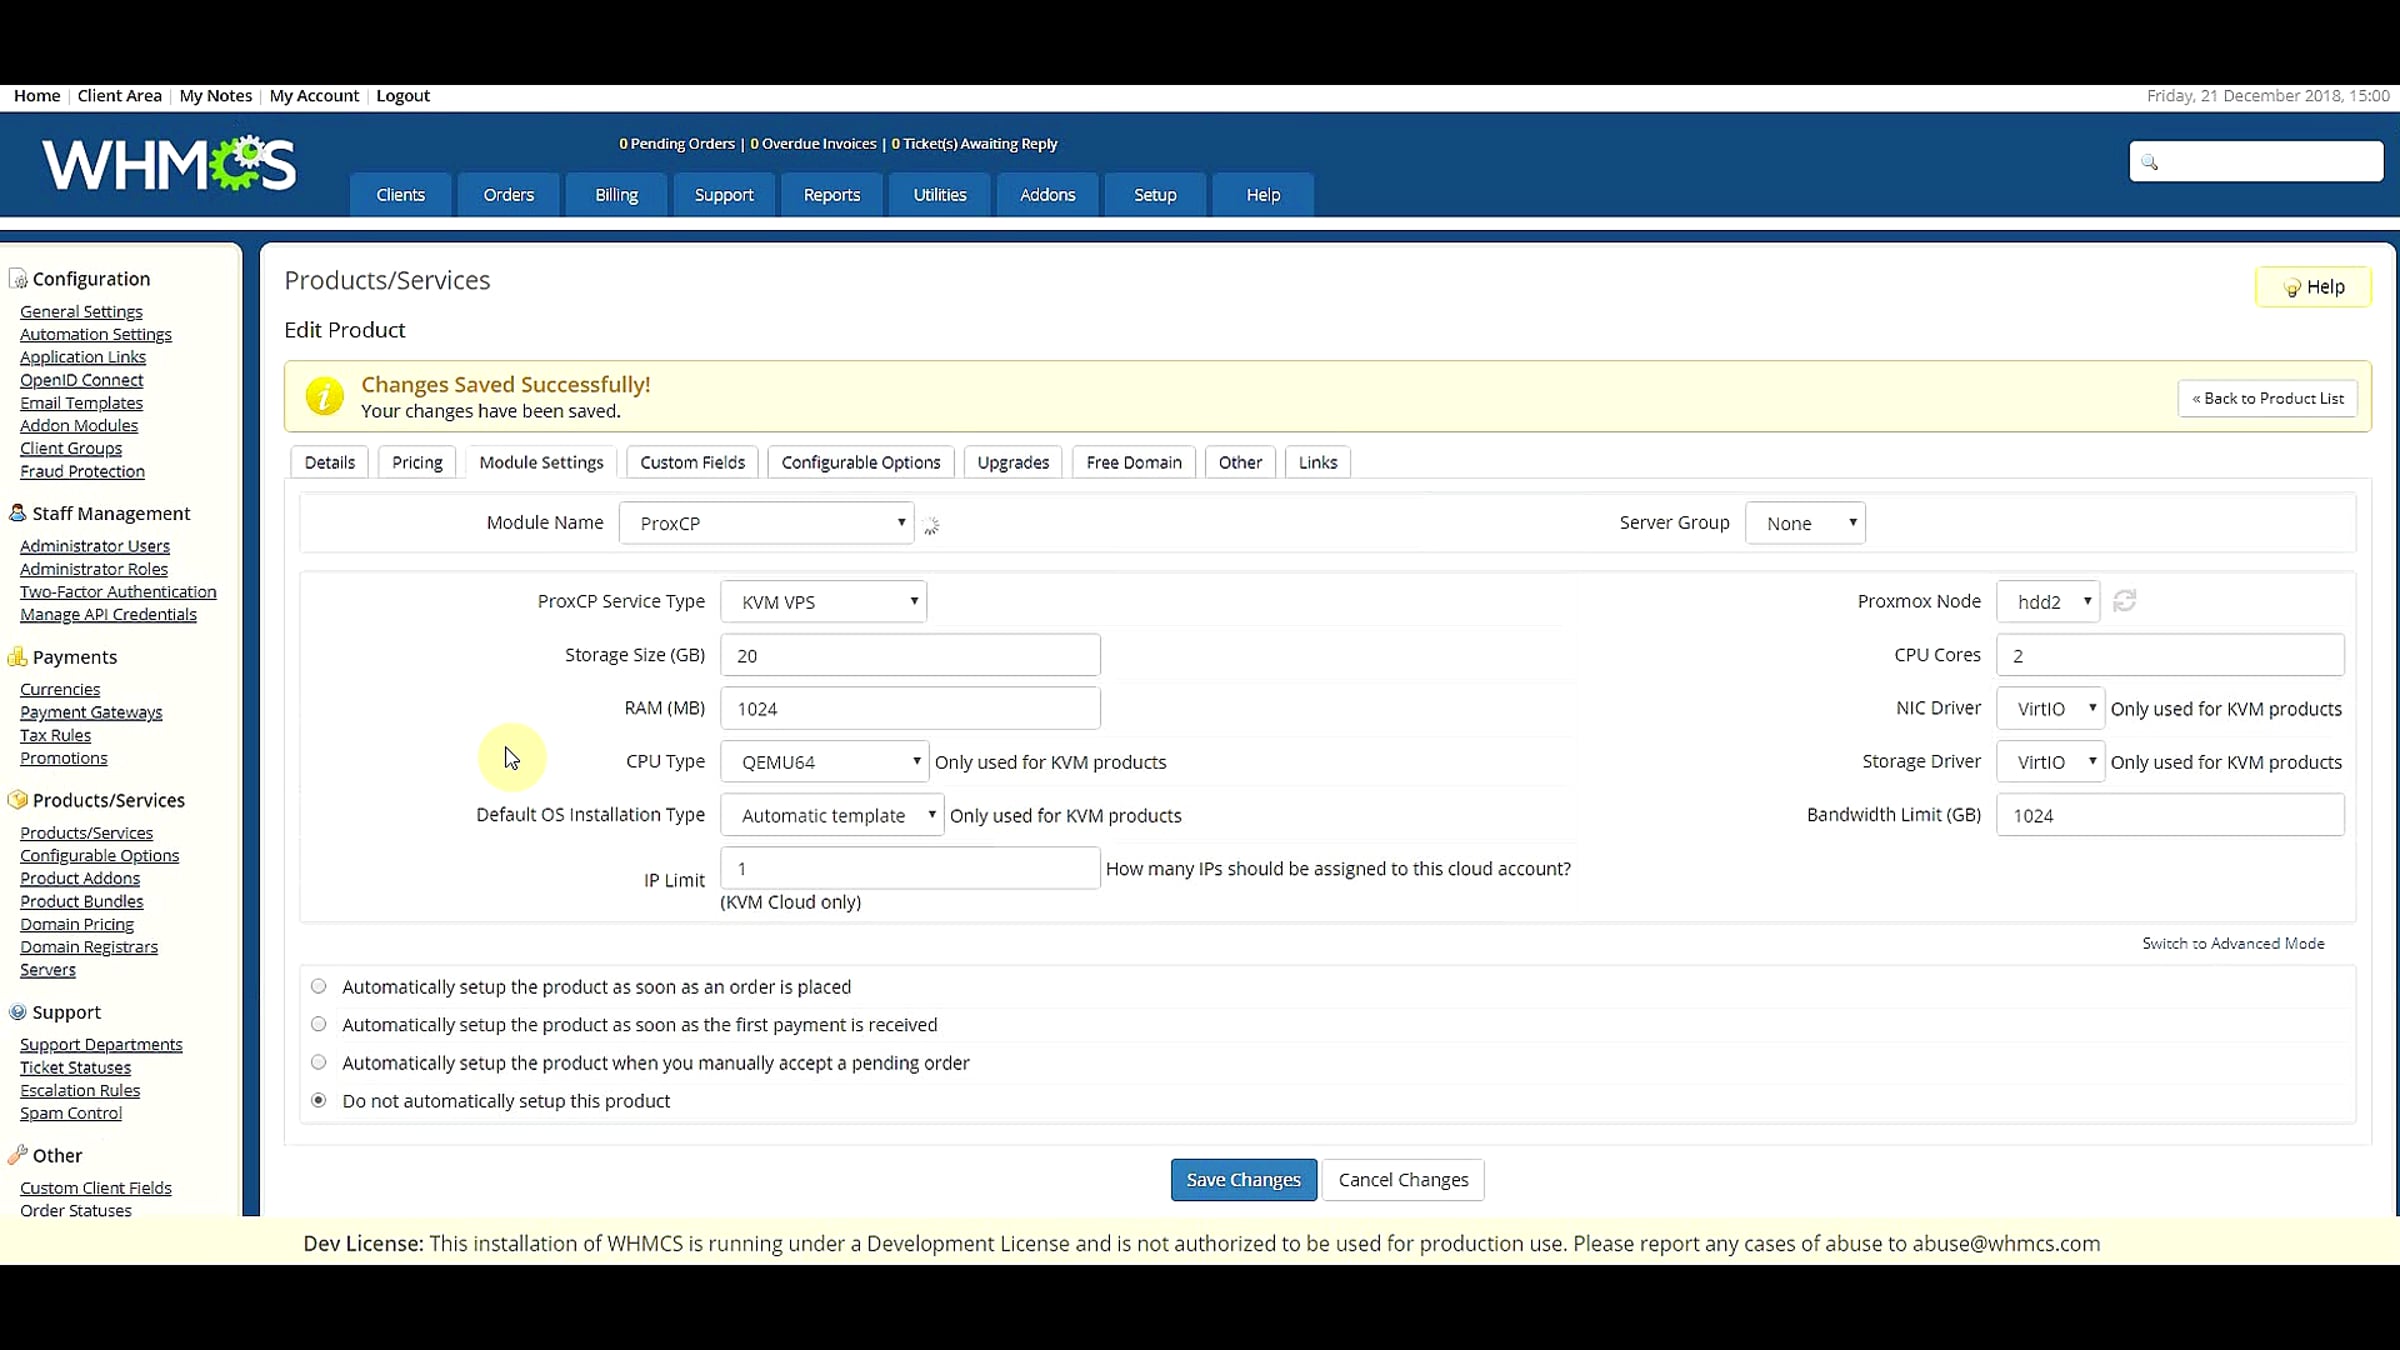Select setup when manually accepting pending order
Viewport: 2400px width, 1350px height.
click(319, 1063)
